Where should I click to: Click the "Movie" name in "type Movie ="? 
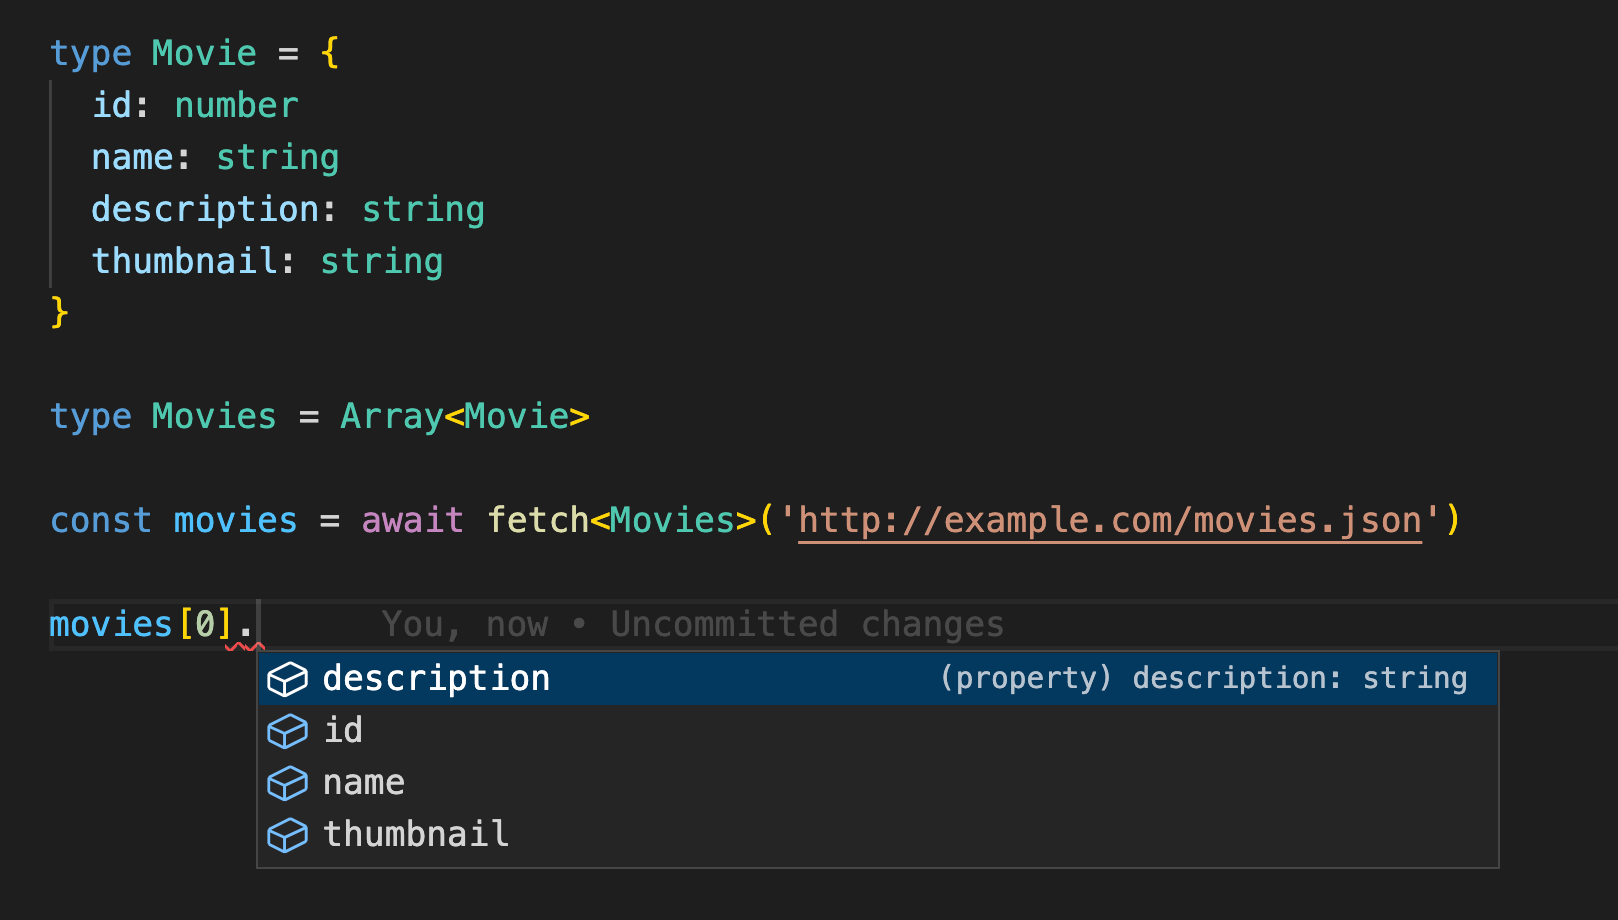pyautogui.click(x=204, y=53)
